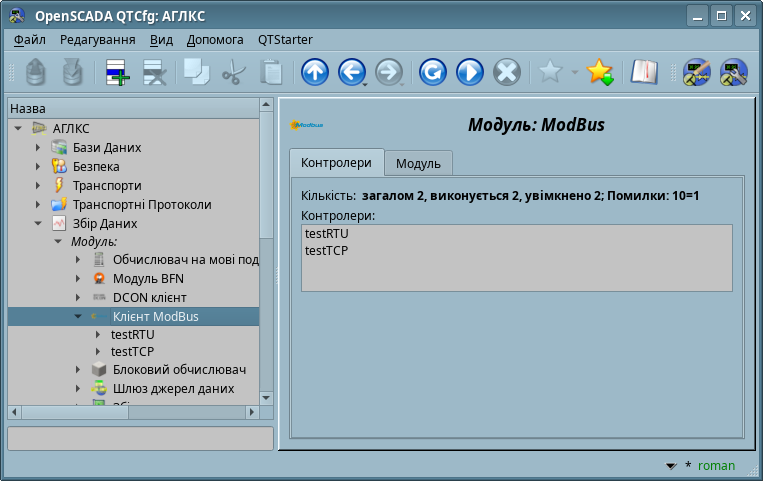Click the Save to DB toolbar icon
This screenshot has height=481, width=763.
pyautogui.click(x=72, y=73)
